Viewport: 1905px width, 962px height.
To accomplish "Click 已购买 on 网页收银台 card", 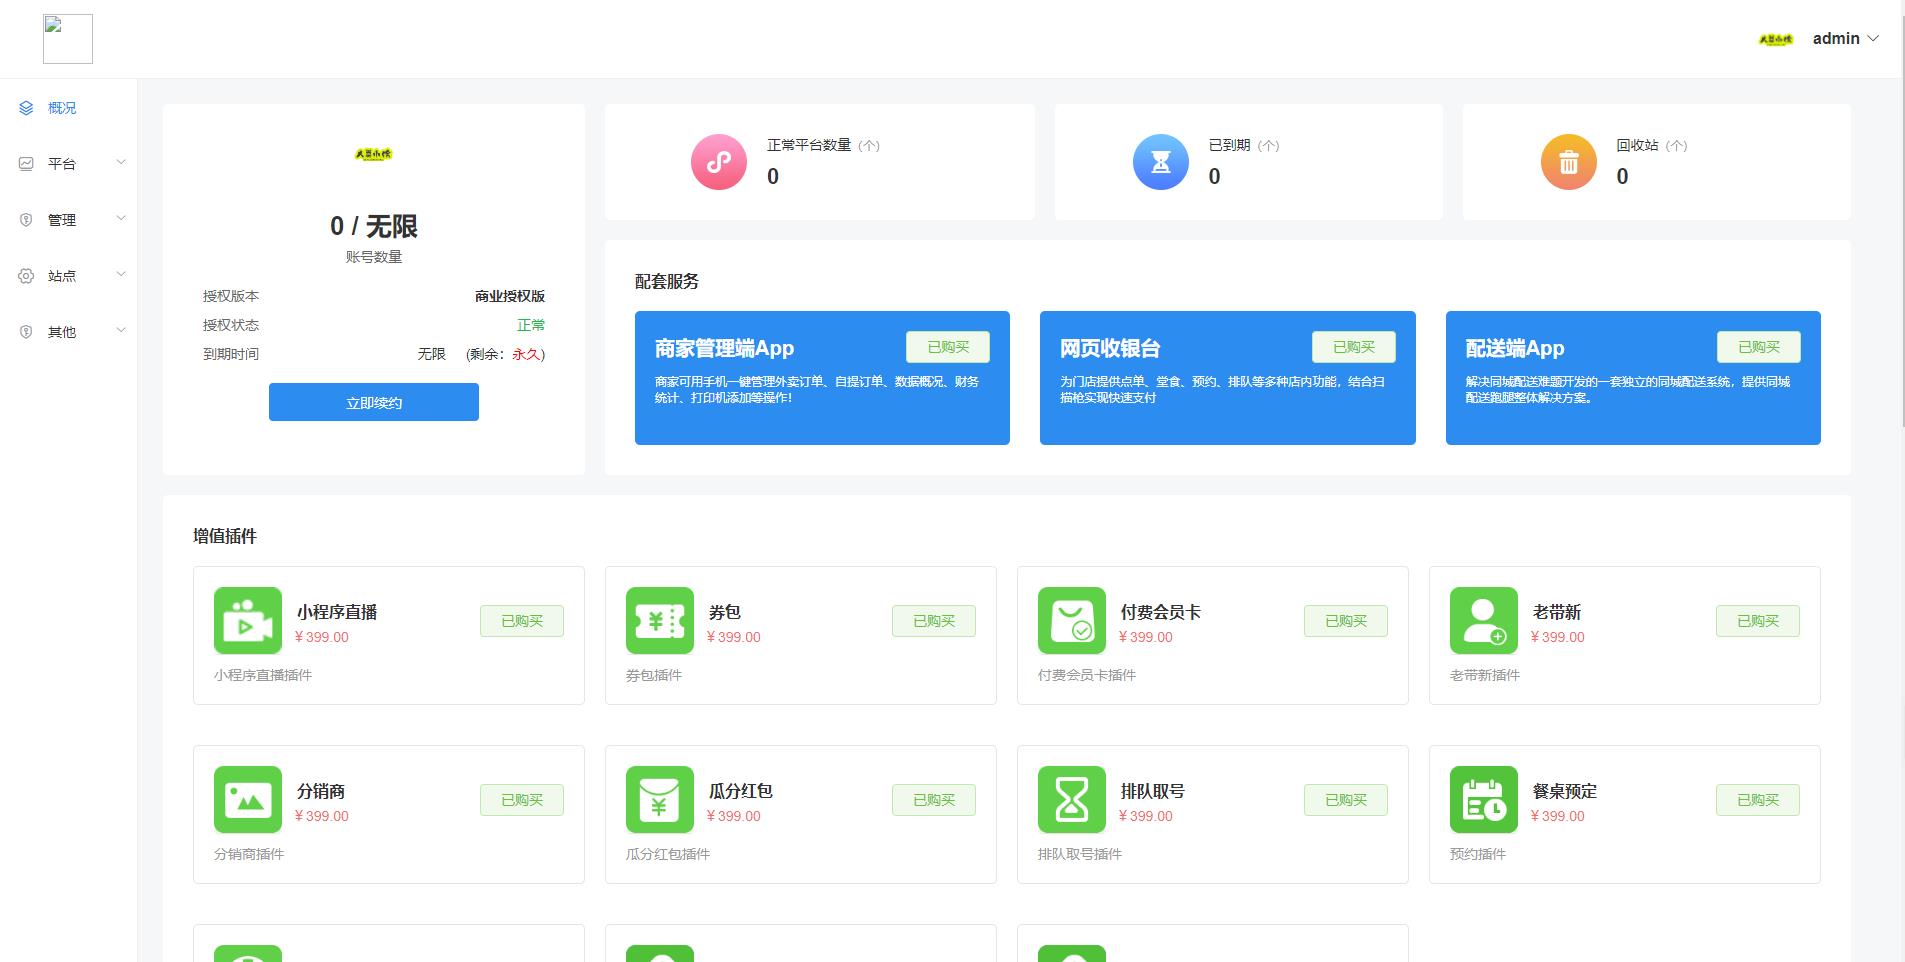I will click(1354, 347).
